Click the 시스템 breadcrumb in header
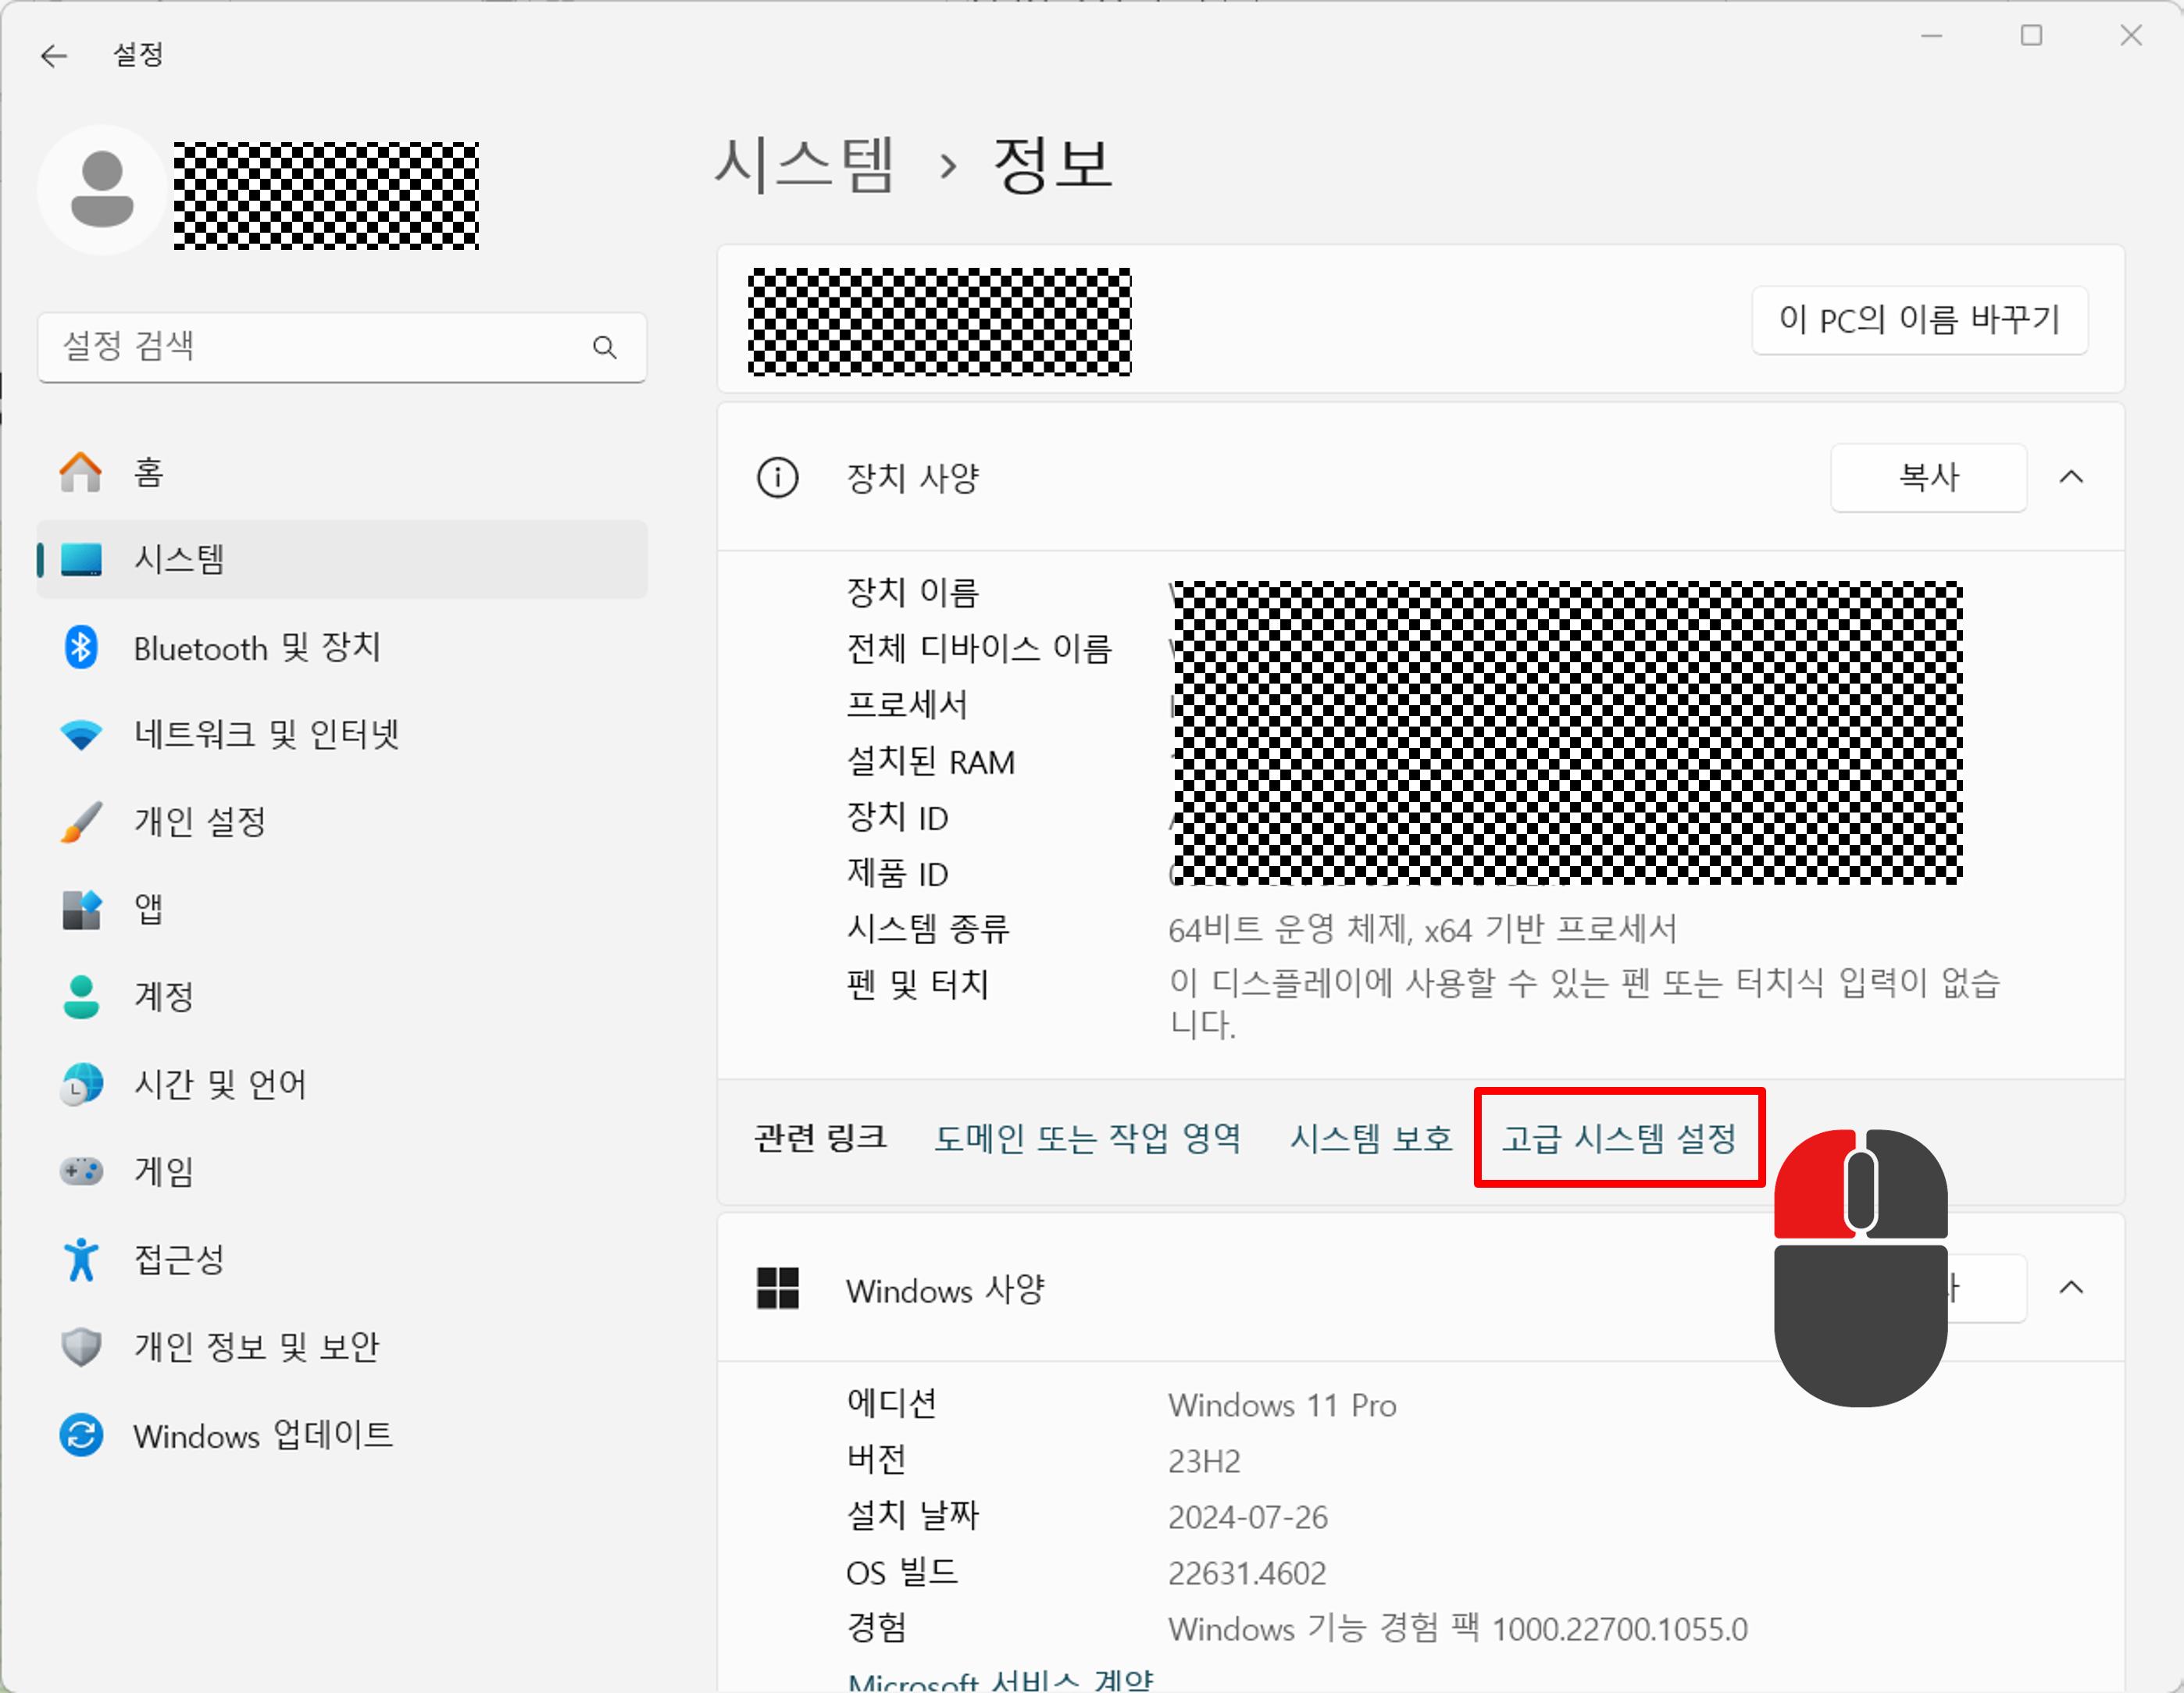 point(804,165)
